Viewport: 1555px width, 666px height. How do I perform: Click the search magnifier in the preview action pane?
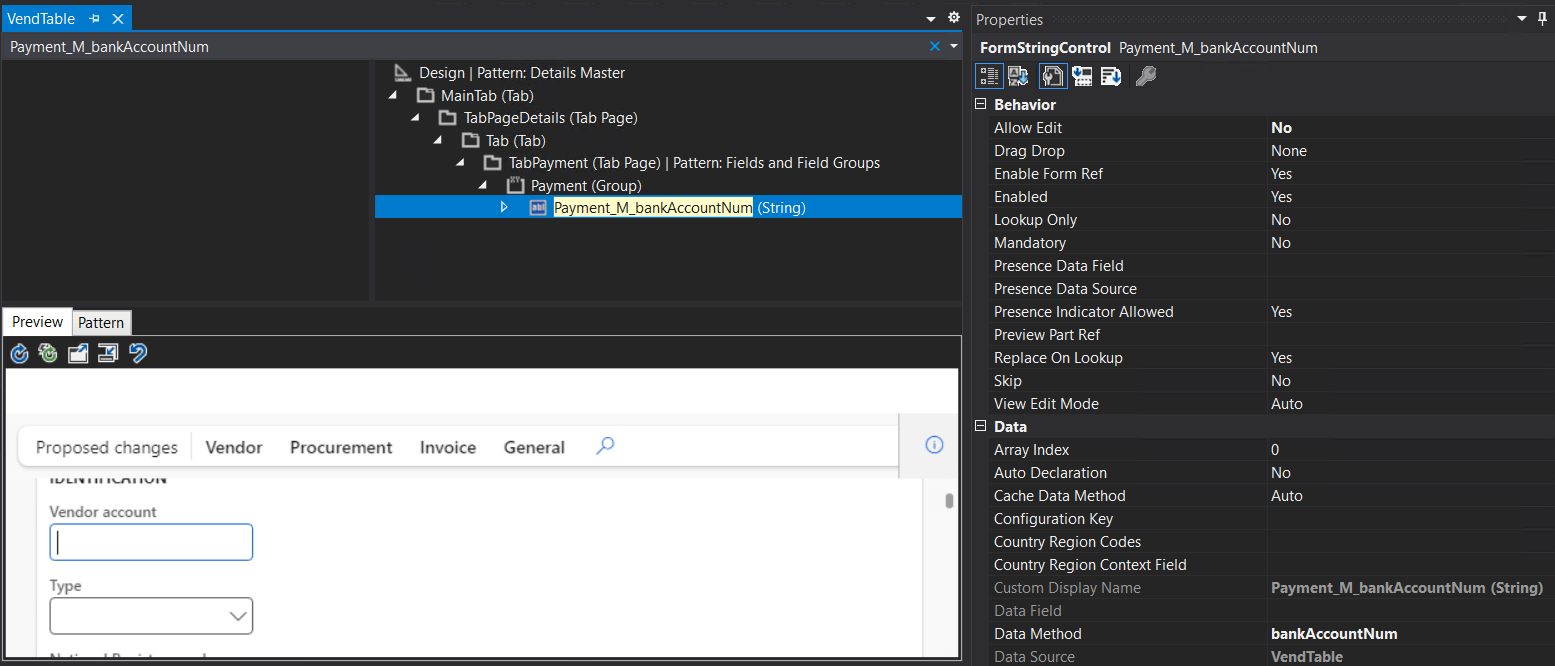(x=605, y=446)
